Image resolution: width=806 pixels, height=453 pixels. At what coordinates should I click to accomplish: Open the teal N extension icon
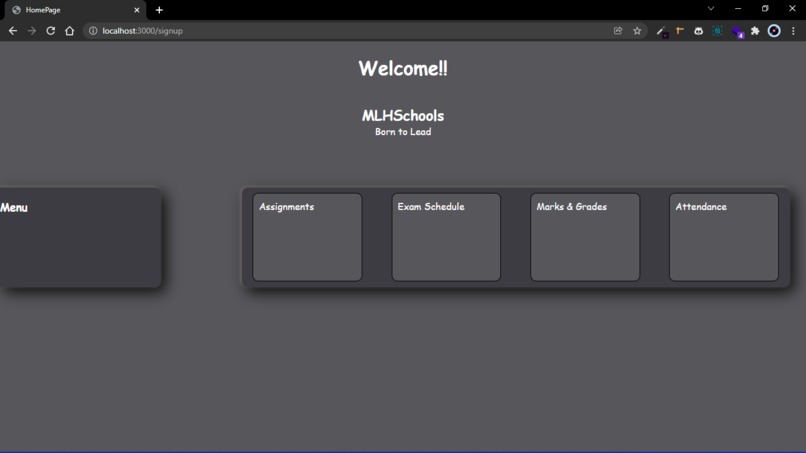point(717,31)
